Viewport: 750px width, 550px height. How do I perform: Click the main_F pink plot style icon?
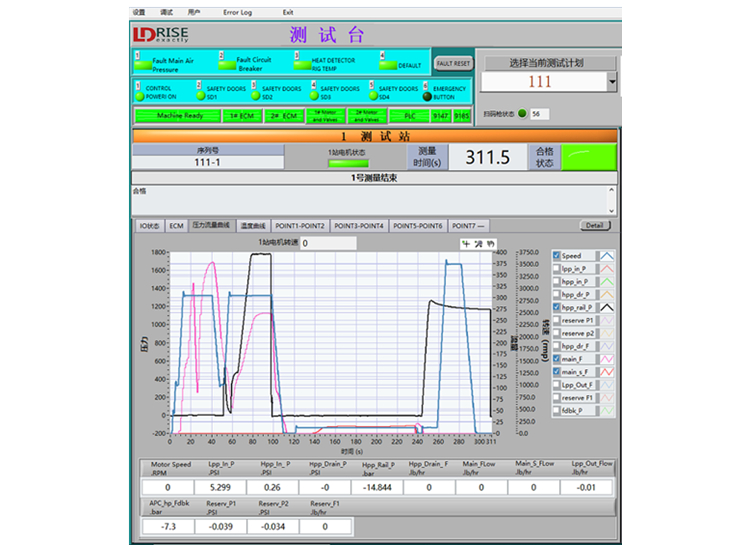click(607, 359)
